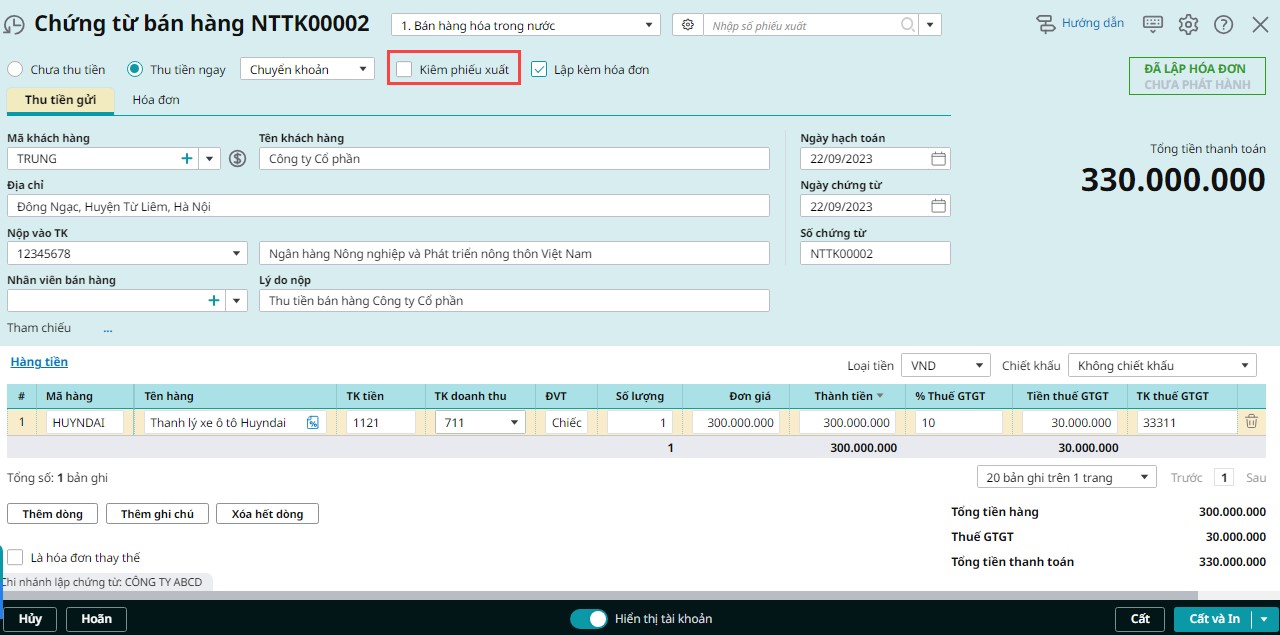Go to the Sau next page
Screen dimensions: 1280x635
(1255, 477)
